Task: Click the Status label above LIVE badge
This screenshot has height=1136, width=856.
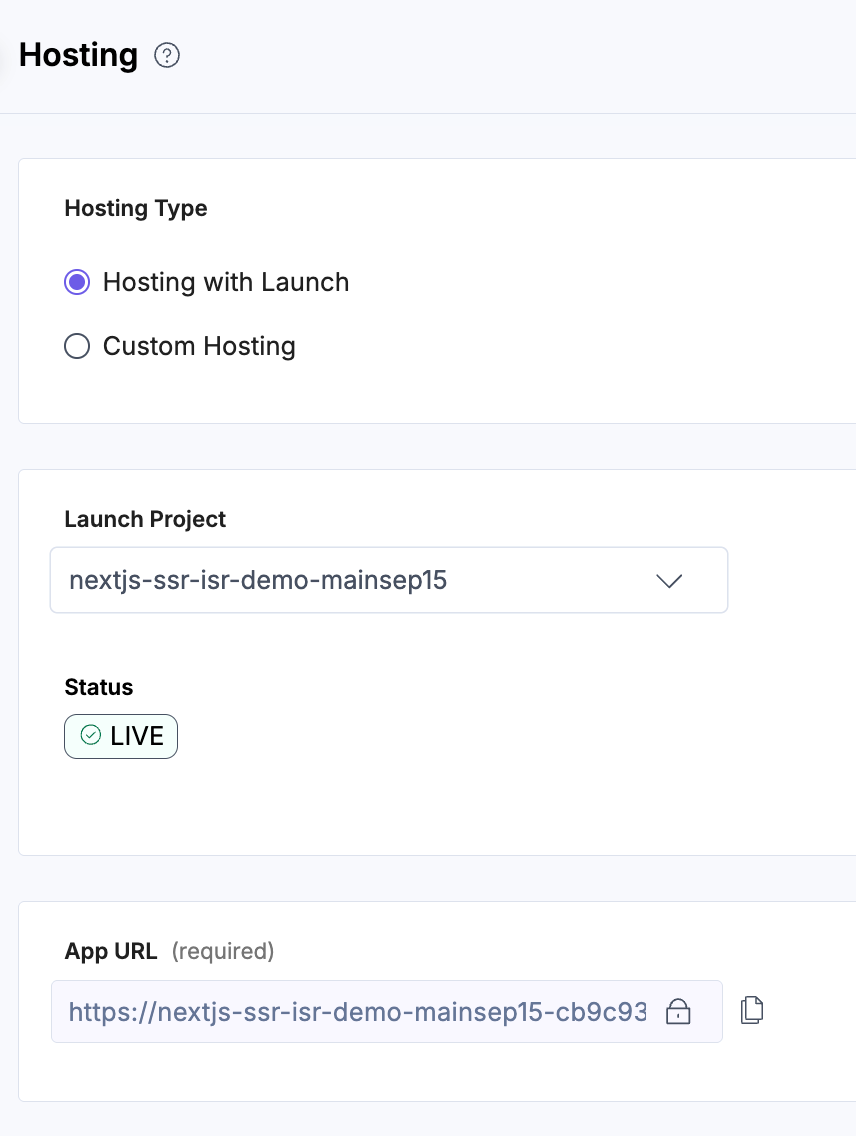Action: [98, 687]
